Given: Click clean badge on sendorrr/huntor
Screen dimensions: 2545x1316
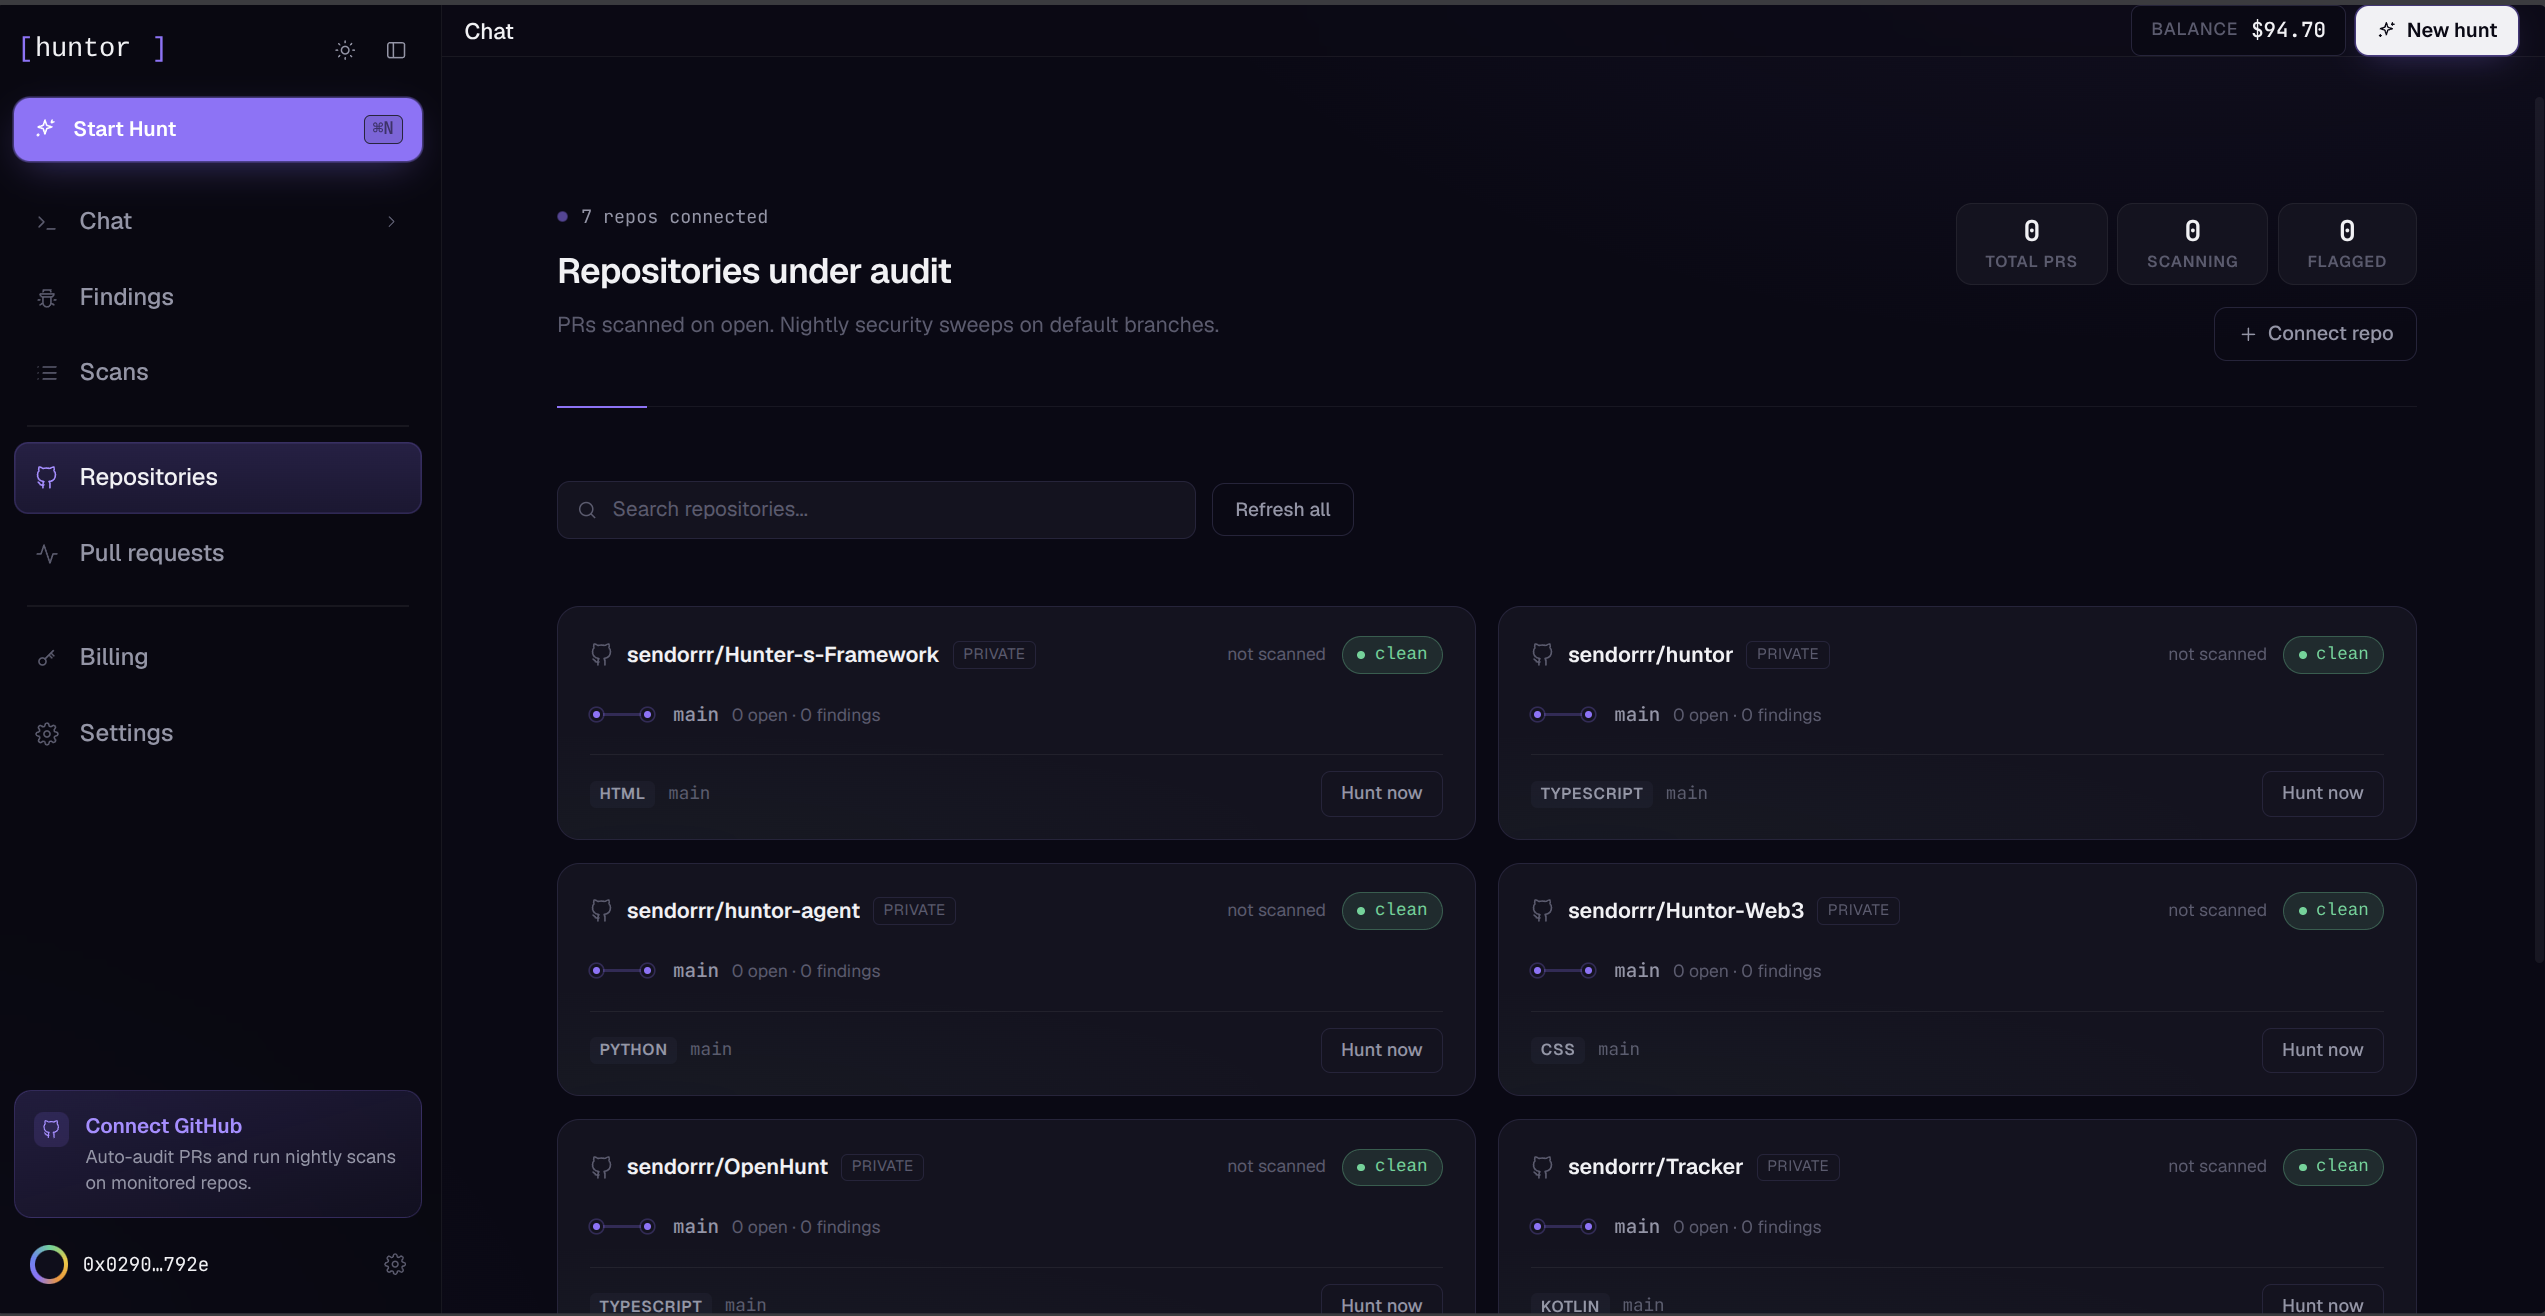Looking at the screenshot, I should coord(2332,654).
